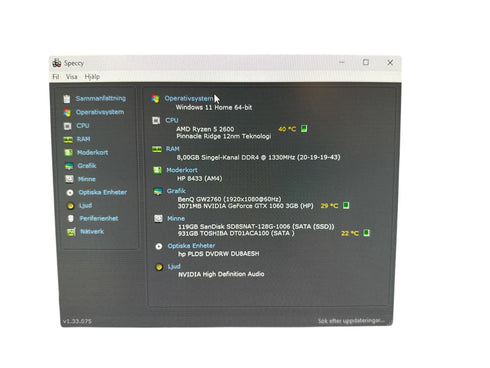Click the Operativsystem heading in summary panel
This screenshot has width=490, height=368.
click(x=189, y=99)
